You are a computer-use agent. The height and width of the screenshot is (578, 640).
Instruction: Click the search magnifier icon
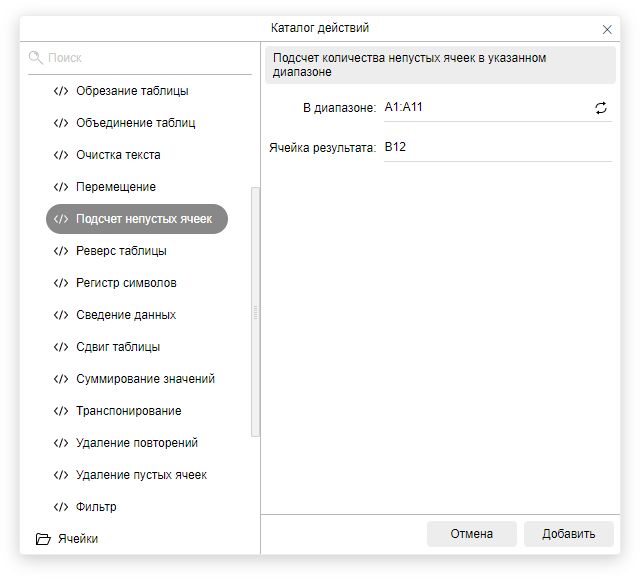coord(36,58)
